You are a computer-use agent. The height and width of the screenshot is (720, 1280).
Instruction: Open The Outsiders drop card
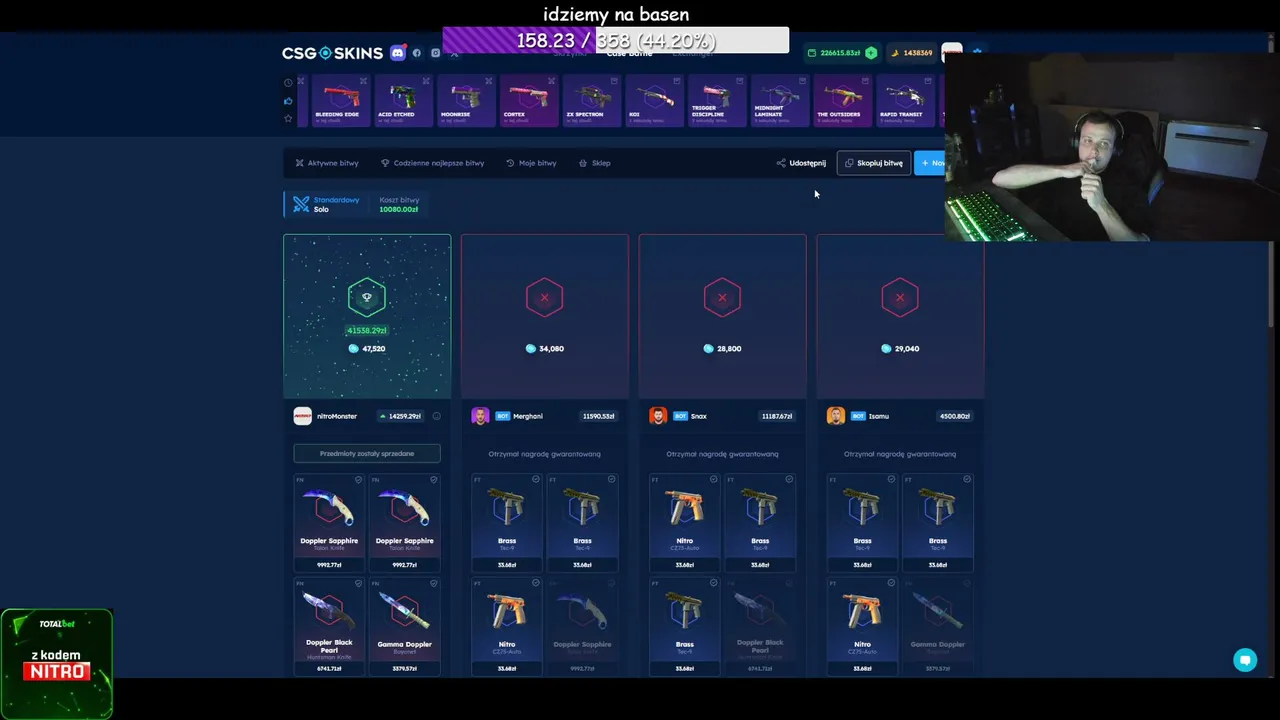point(842,101)
